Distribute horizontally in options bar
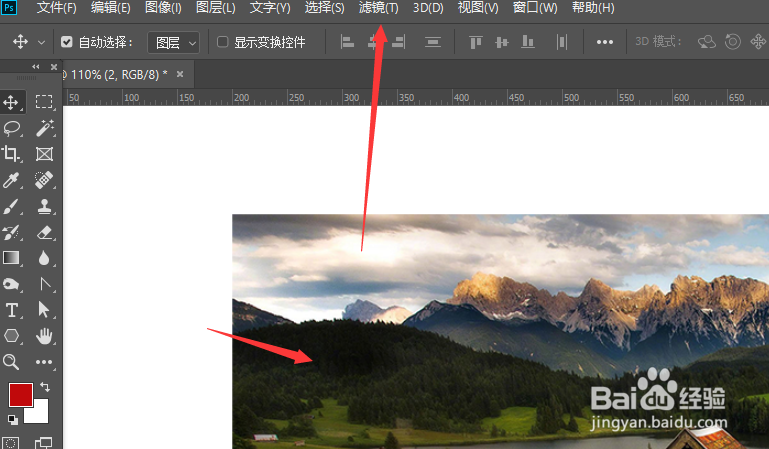The height and width of the screenshot is (449, 769). click(562, 42)
